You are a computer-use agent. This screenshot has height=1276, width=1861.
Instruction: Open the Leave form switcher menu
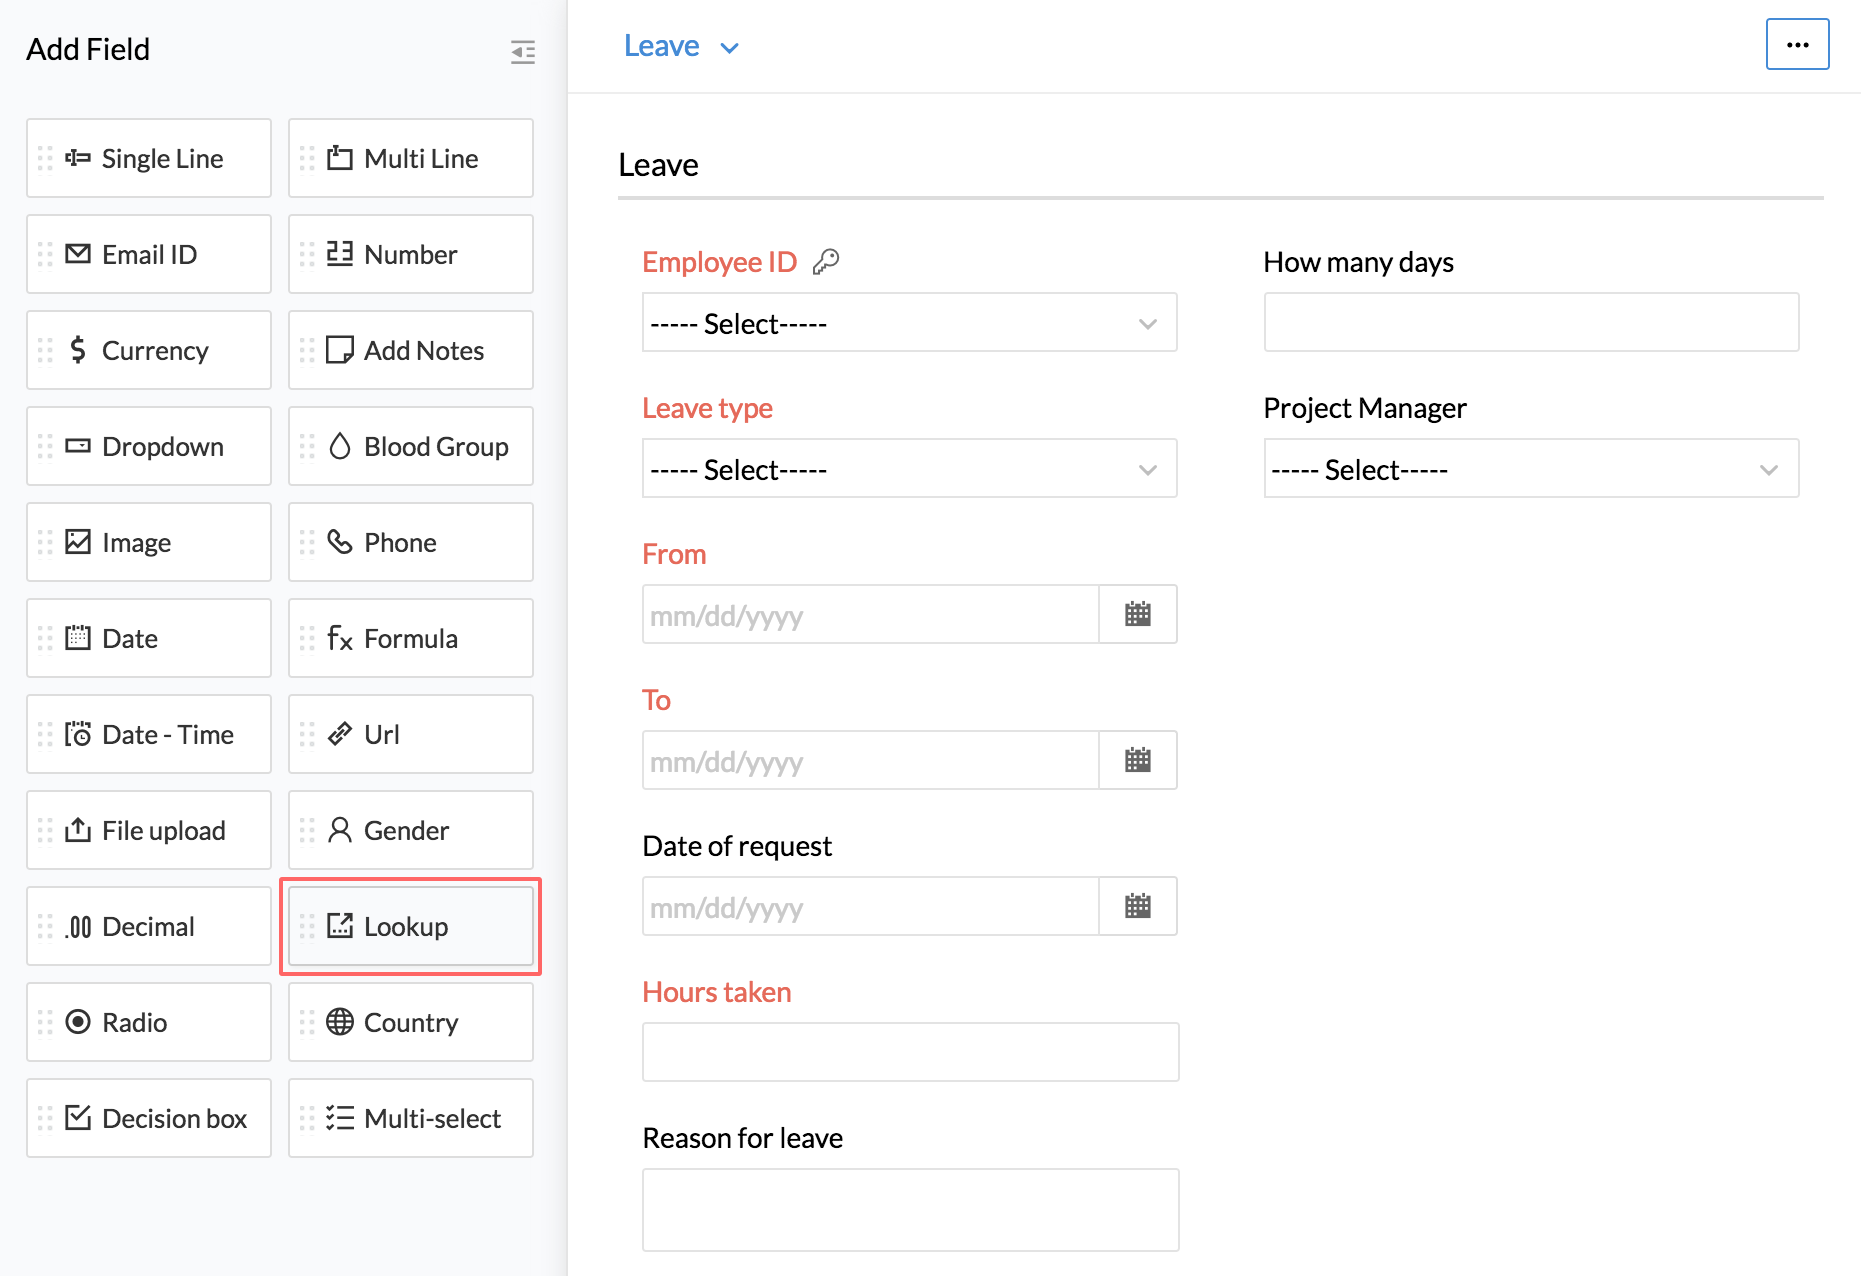[681, 47]
